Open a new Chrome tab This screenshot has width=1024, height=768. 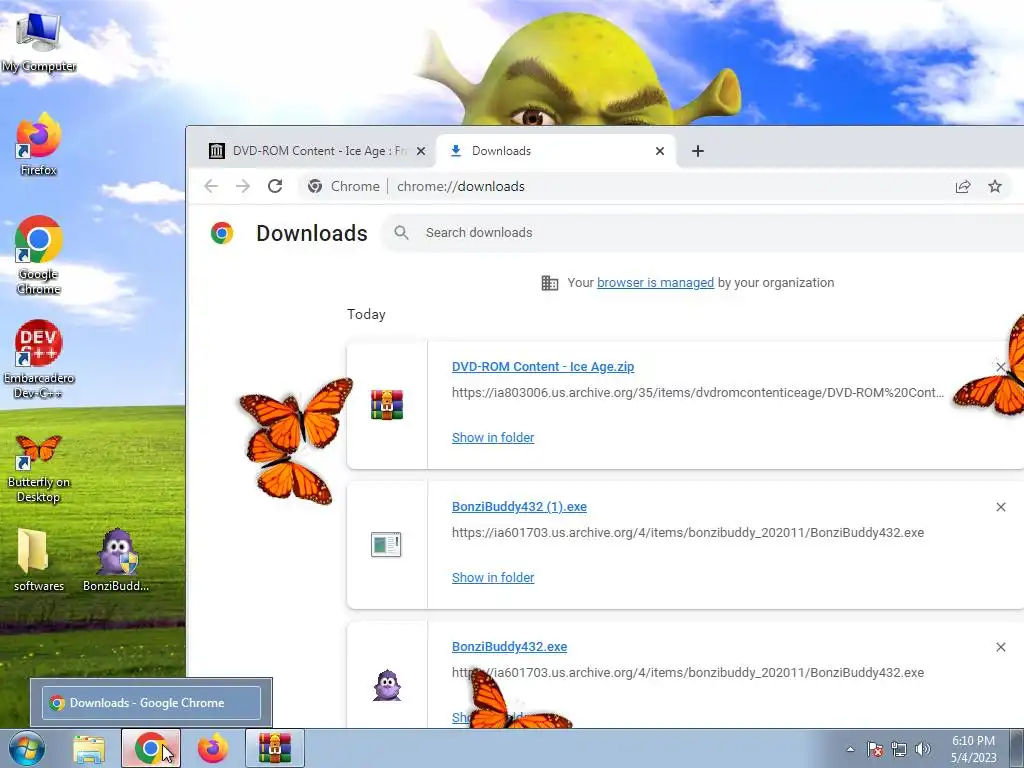pos(697,151)
